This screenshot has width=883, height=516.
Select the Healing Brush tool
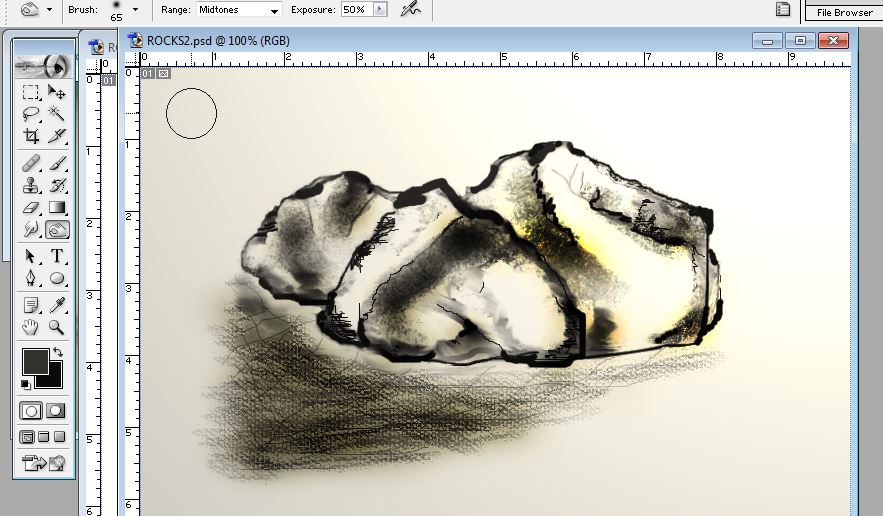31,162
